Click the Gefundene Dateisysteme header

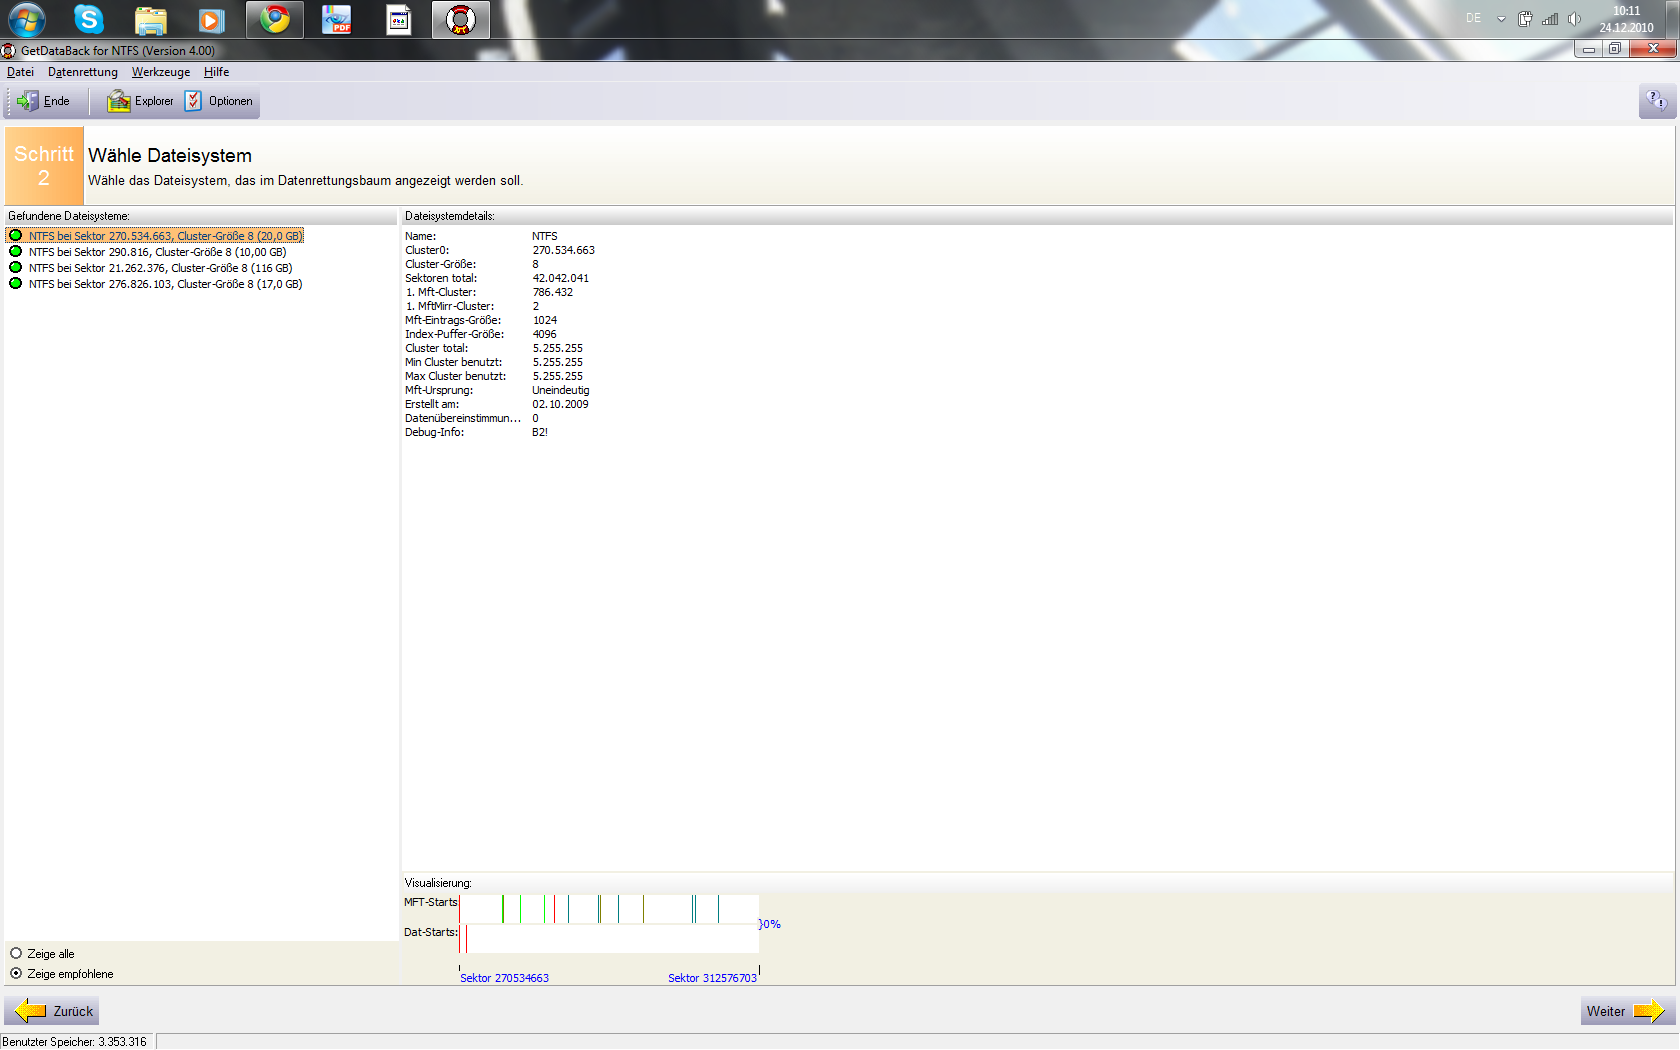pos(69,216)
